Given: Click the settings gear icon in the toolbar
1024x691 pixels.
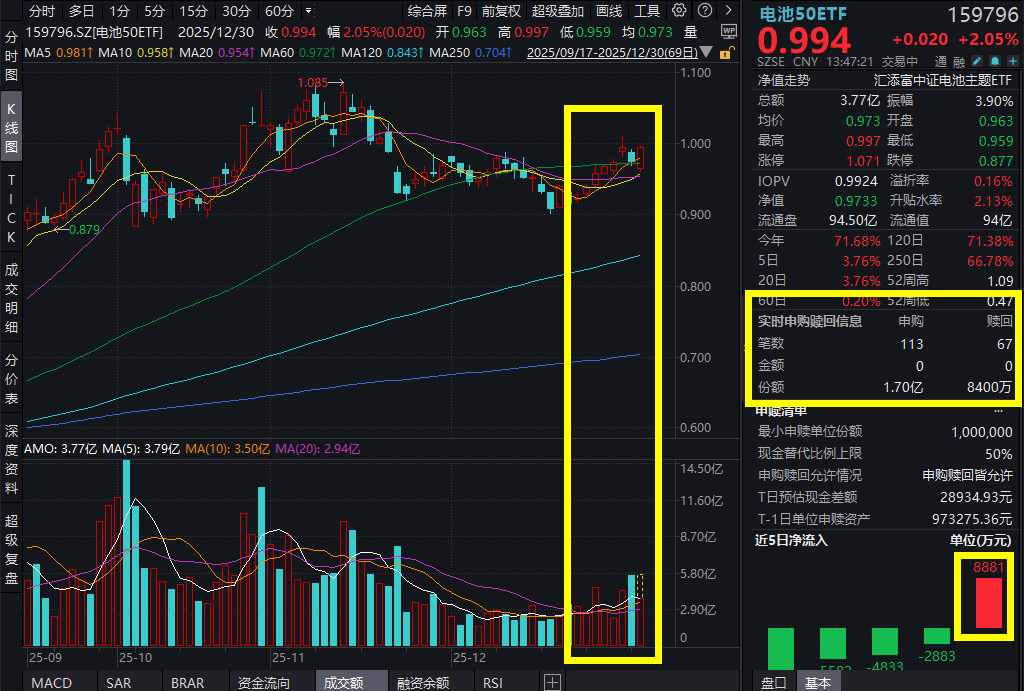Looking at the screenshot, I should [x=681, y=12].
